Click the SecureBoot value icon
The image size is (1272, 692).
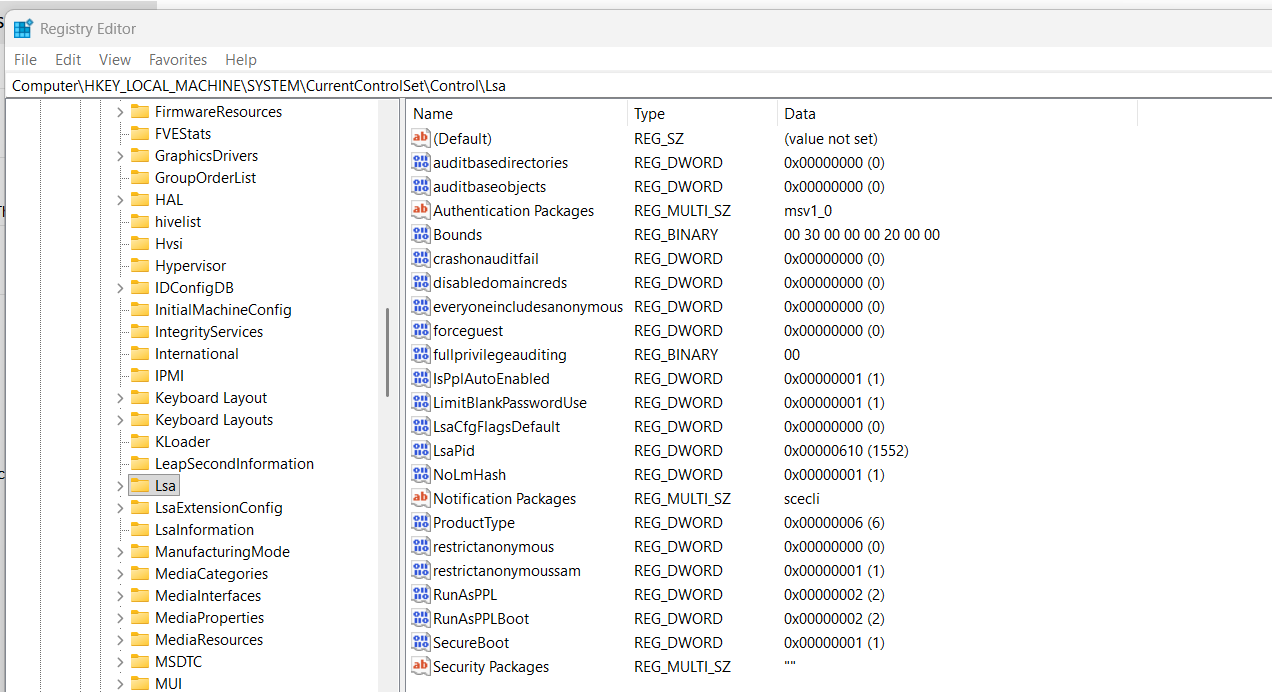tap(421, 643)
